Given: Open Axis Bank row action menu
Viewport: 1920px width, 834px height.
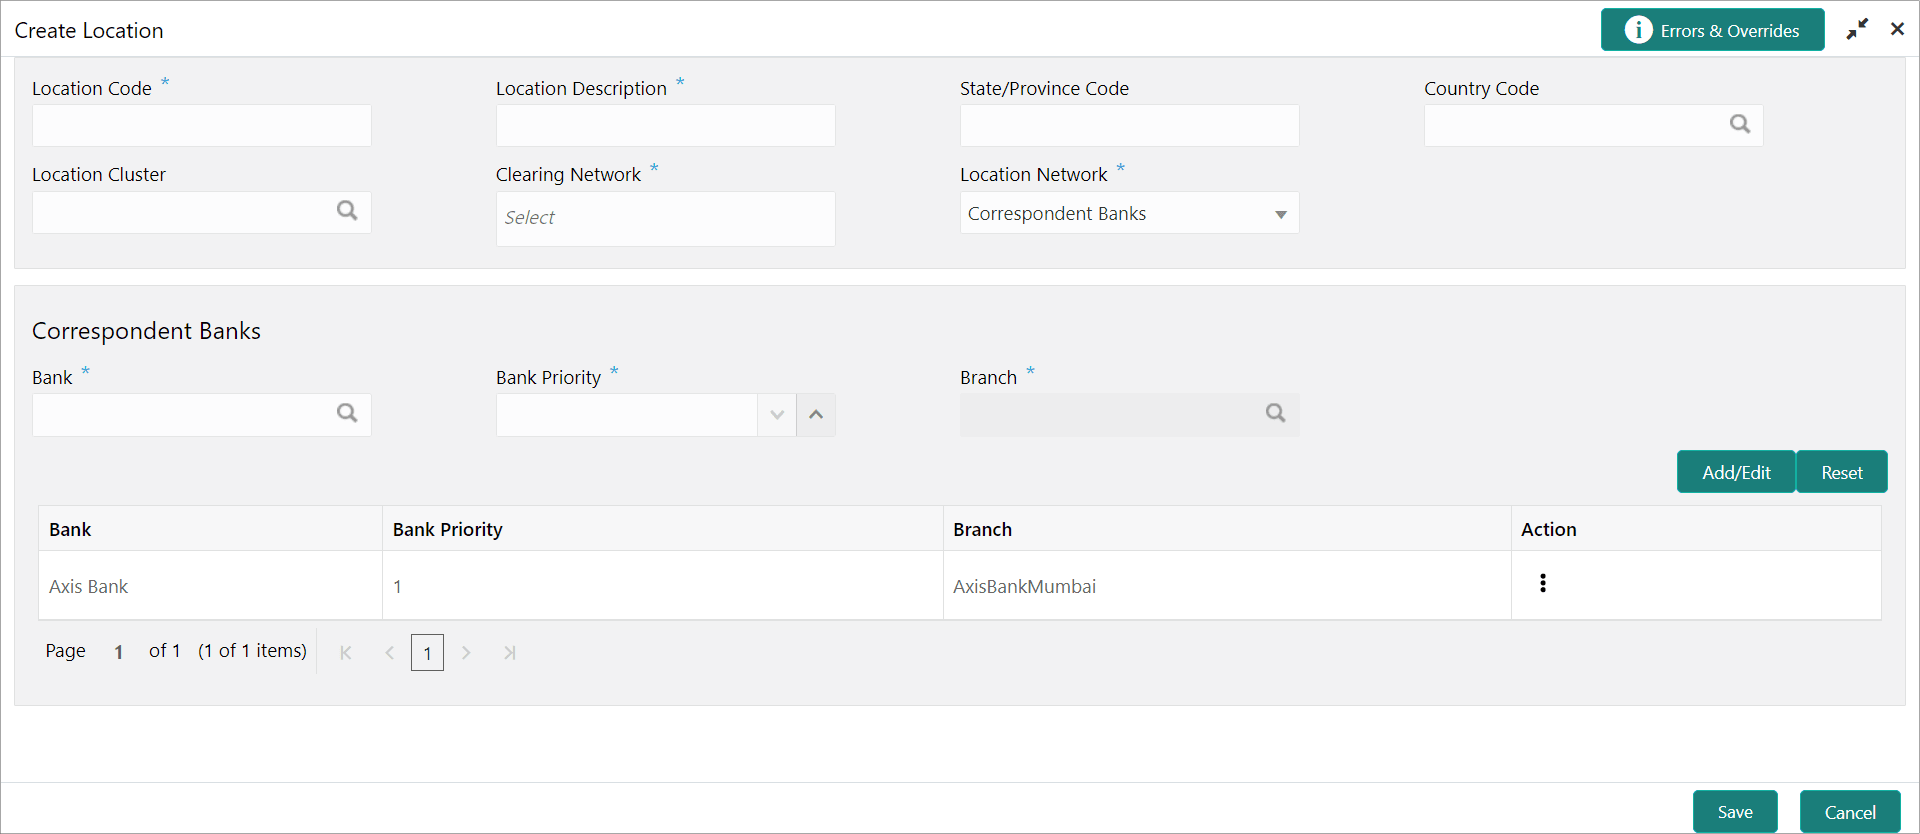Looking at the screenshot, I should pos(1543,583).
